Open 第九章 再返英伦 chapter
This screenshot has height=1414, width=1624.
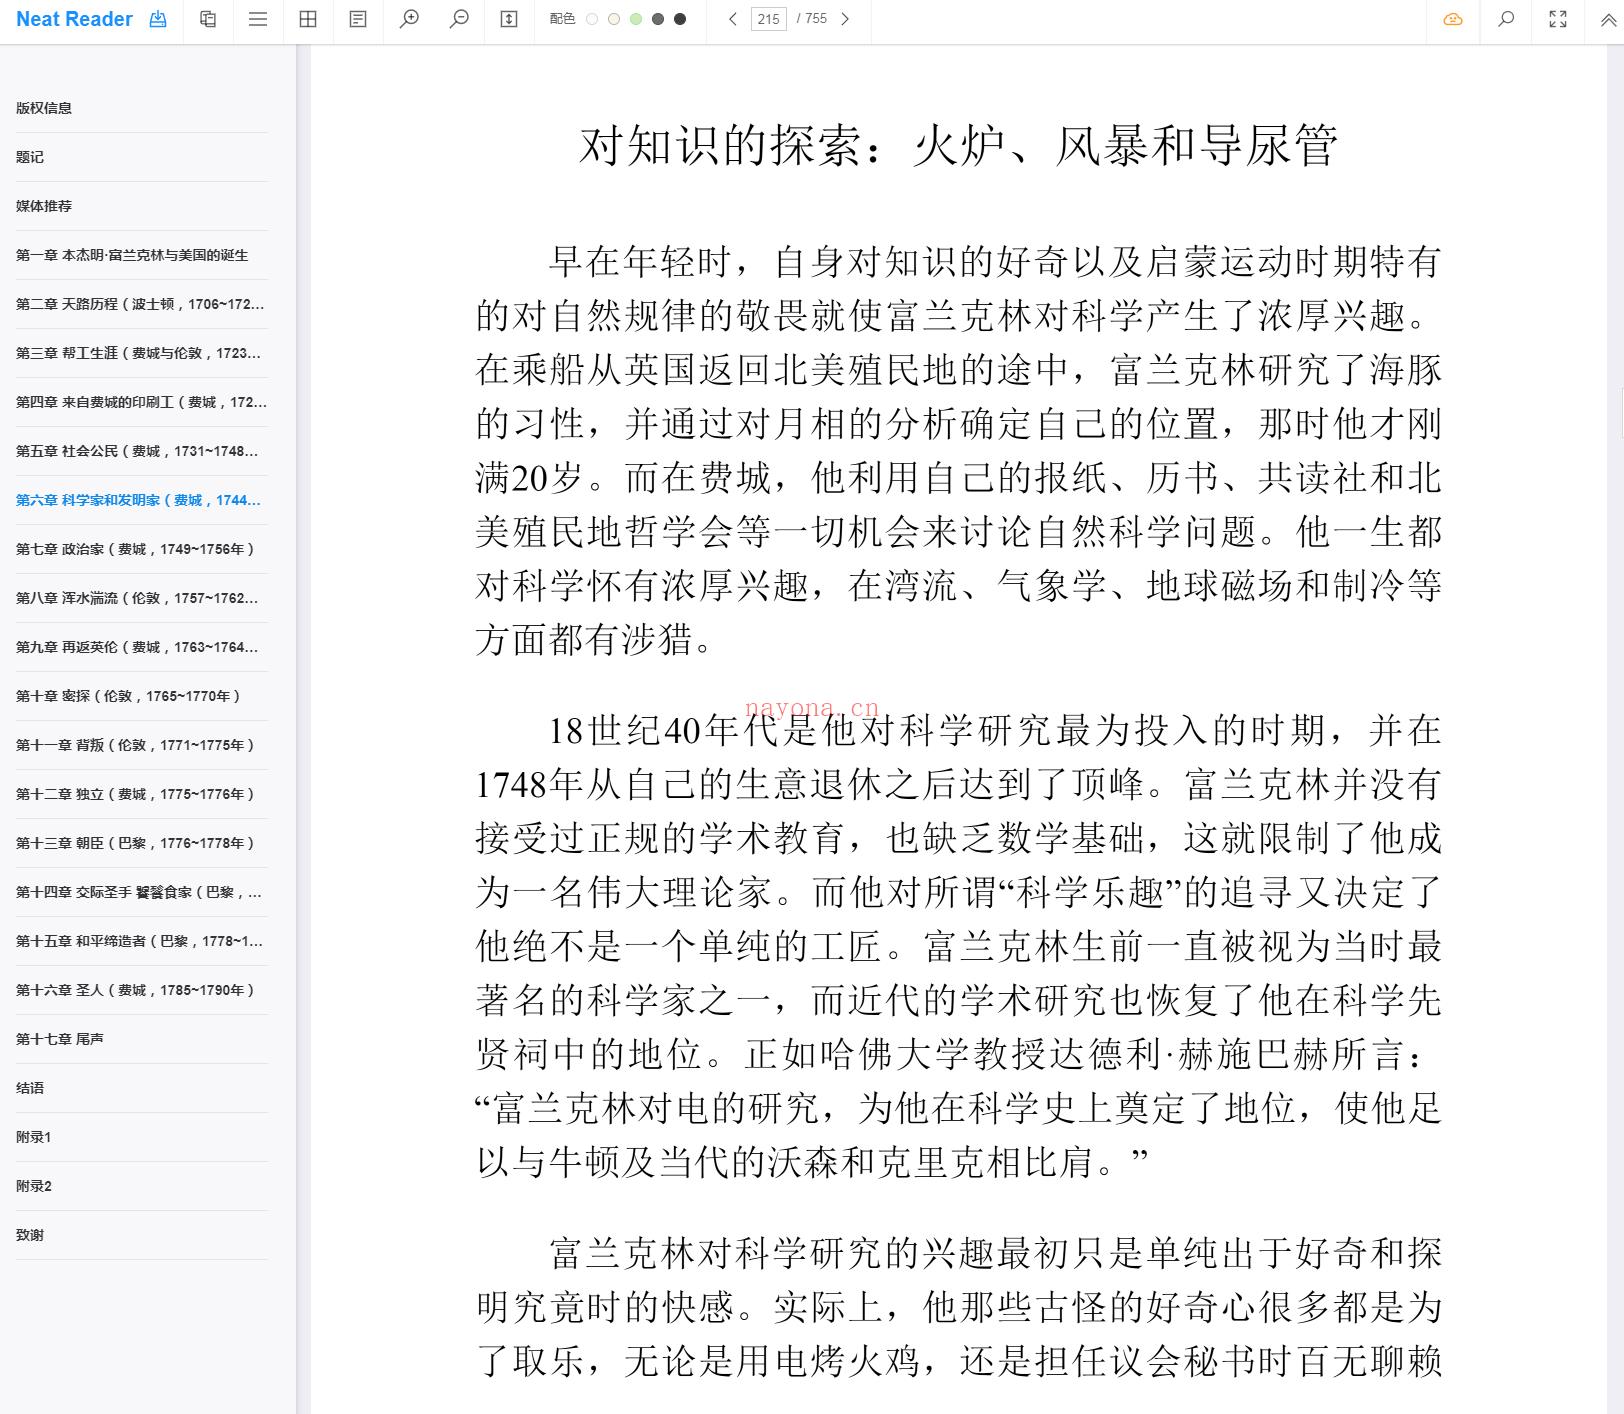click(142, 647)
